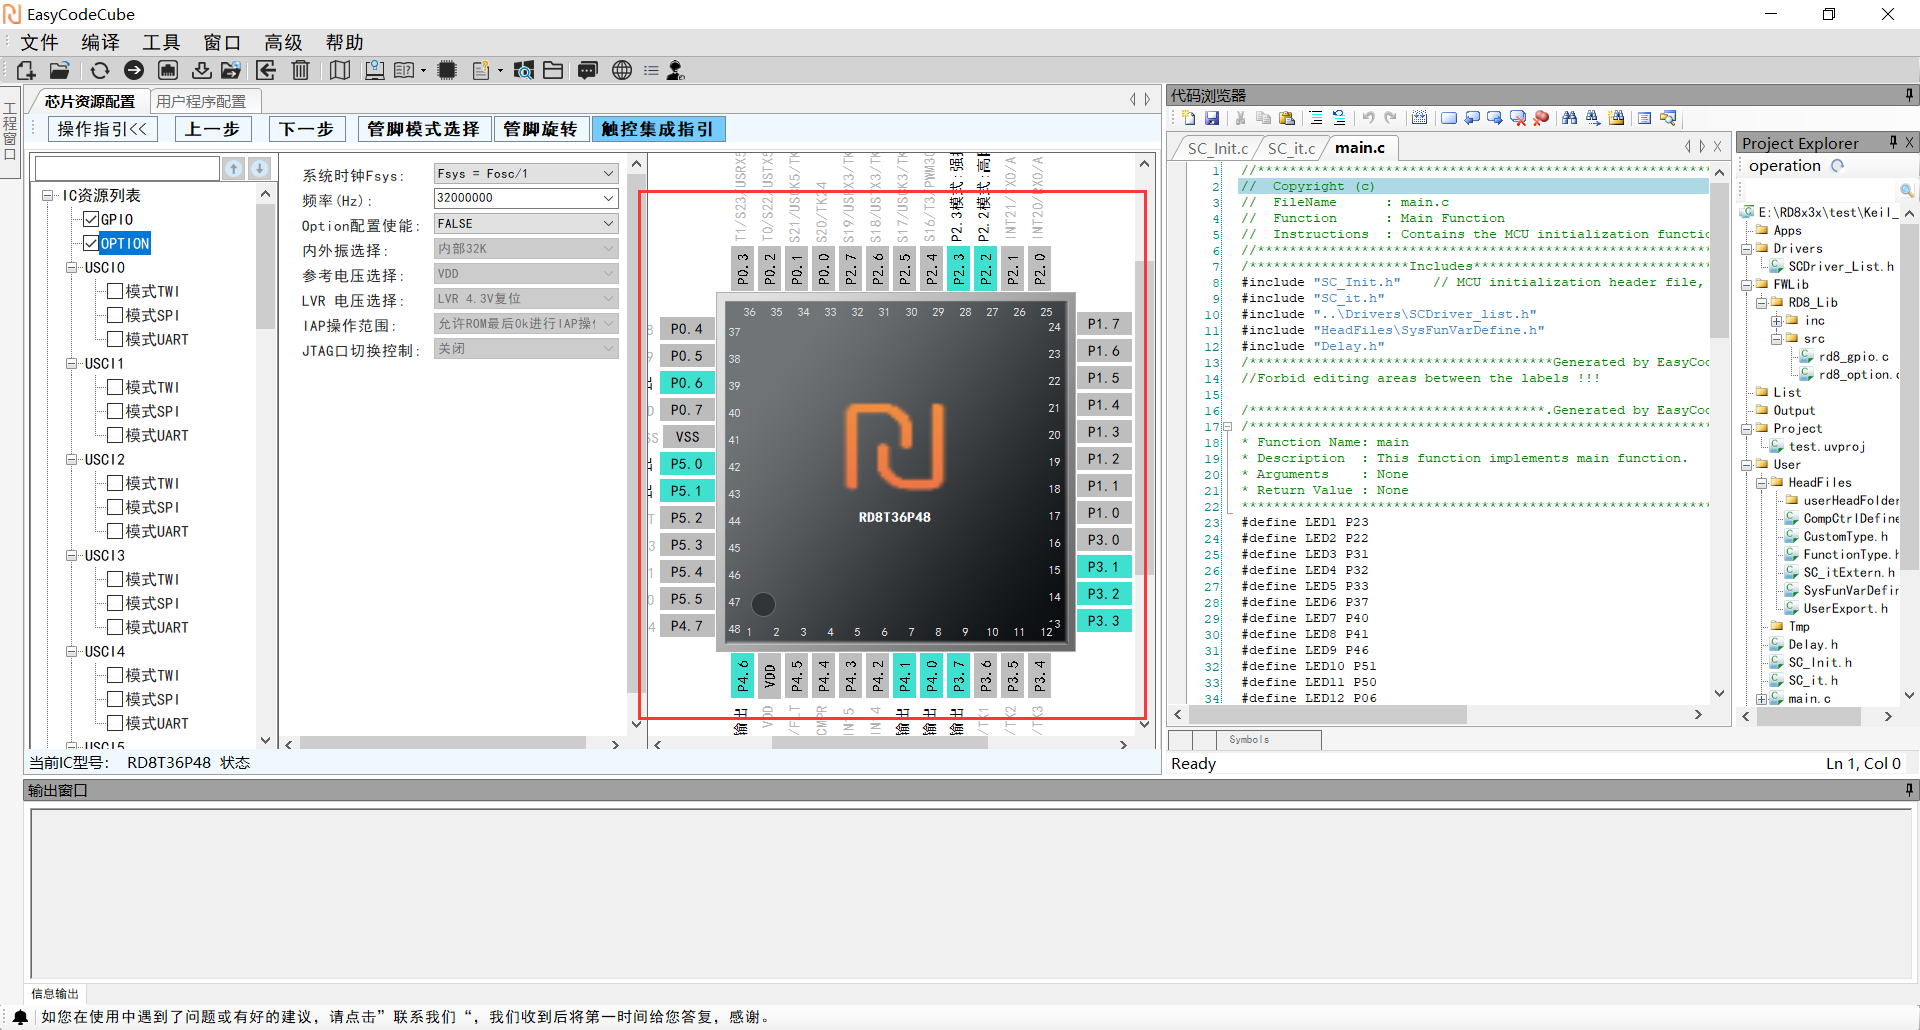Click the toggle bookmark rectangle icon
The height and width of the screenshot is (1030, 1920).
(1449, 118)
